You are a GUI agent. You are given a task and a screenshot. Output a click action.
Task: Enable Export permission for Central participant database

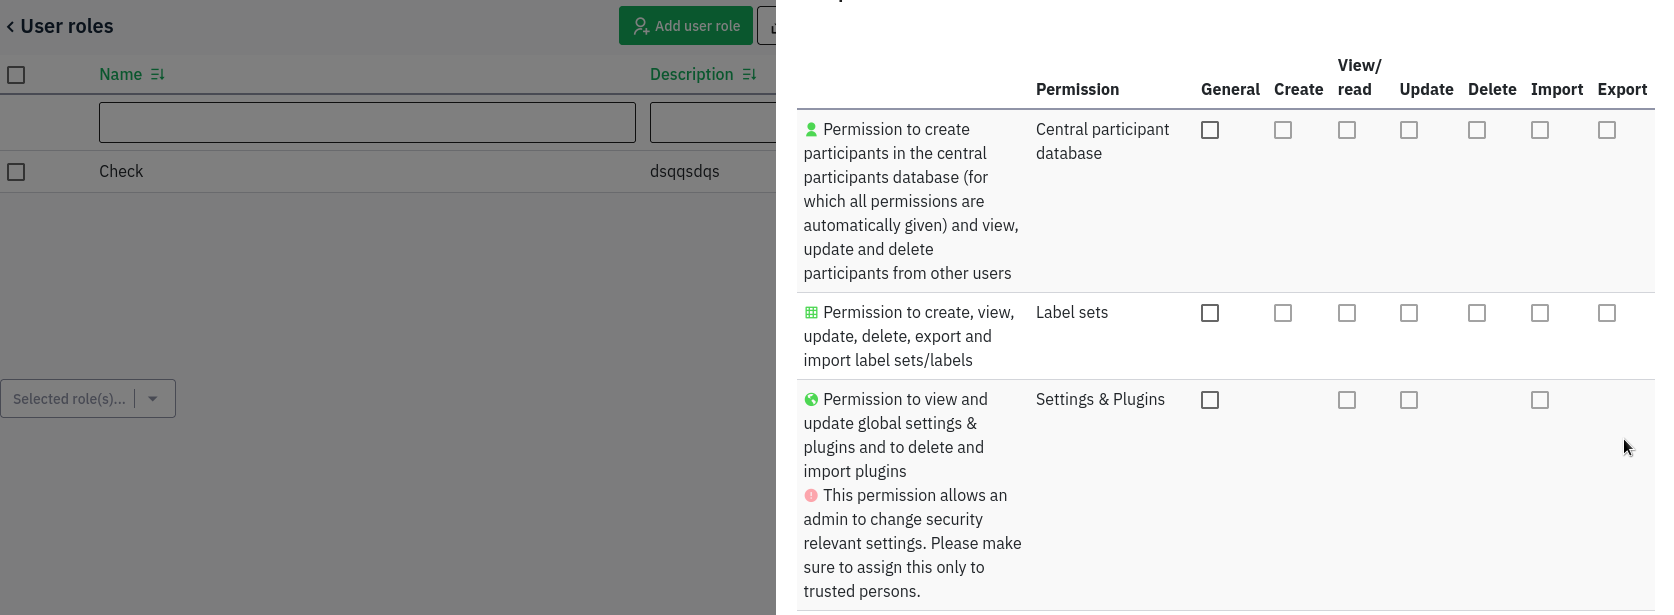1607,130
